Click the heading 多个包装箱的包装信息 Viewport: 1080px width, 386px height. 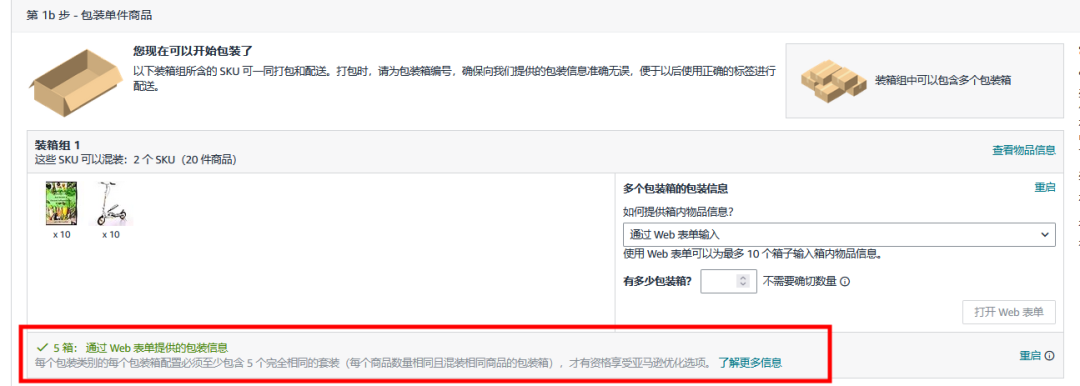[x=676, y=188]
